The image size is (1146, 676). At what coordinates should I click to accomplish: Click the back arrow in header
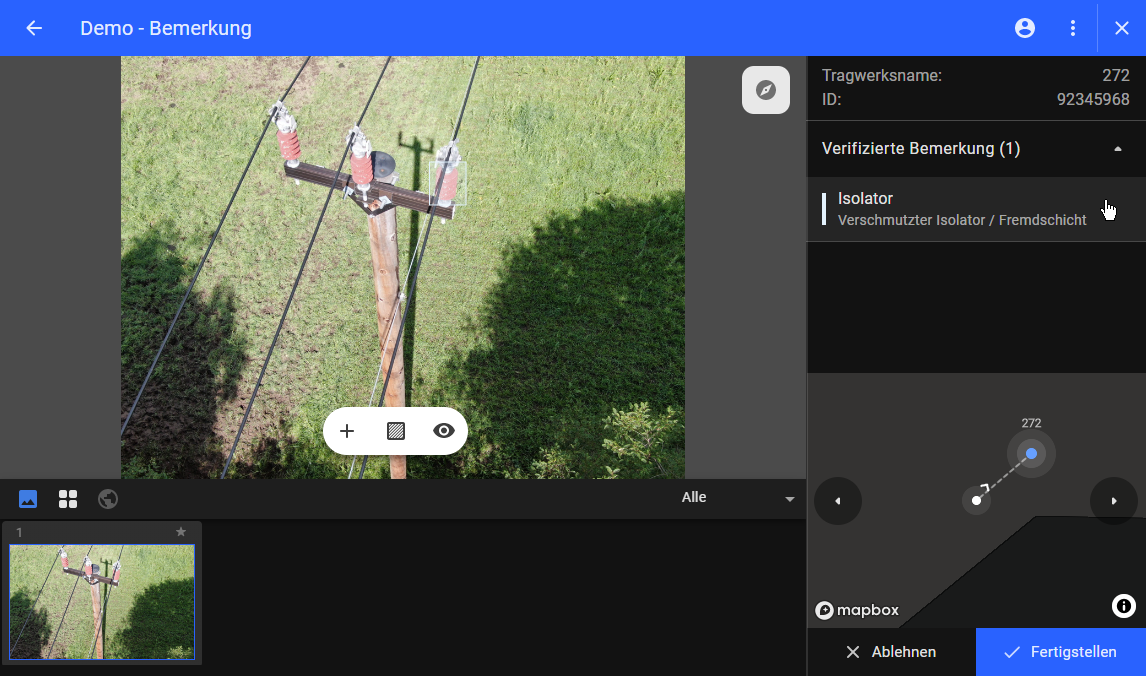[34, 28]
